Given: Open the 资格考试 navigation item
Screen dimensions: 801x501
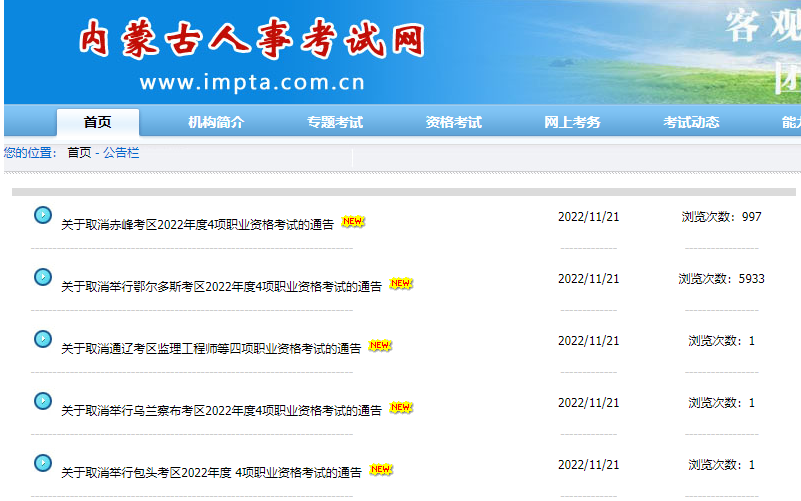Looking at the screenshot, I should [x=454, y=122].
